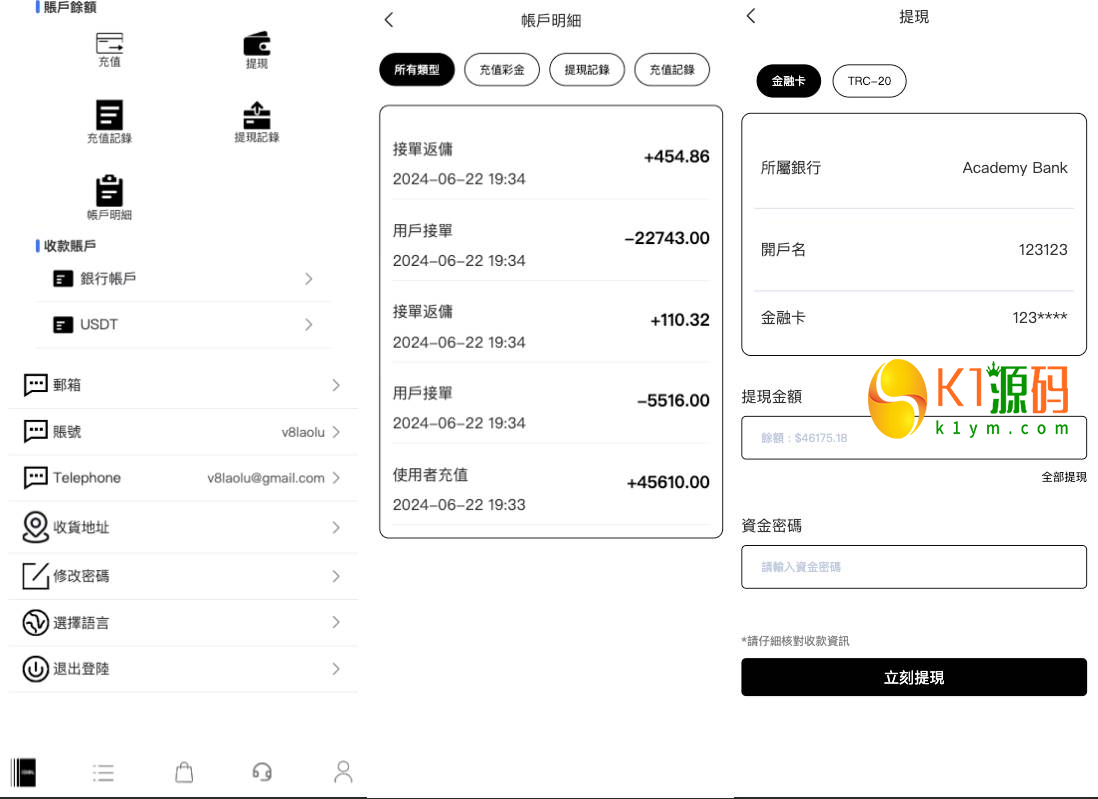Select the +45610.00 使用者充值 entry
Viewport: 1098px width, 799px height.
(551, 489)
